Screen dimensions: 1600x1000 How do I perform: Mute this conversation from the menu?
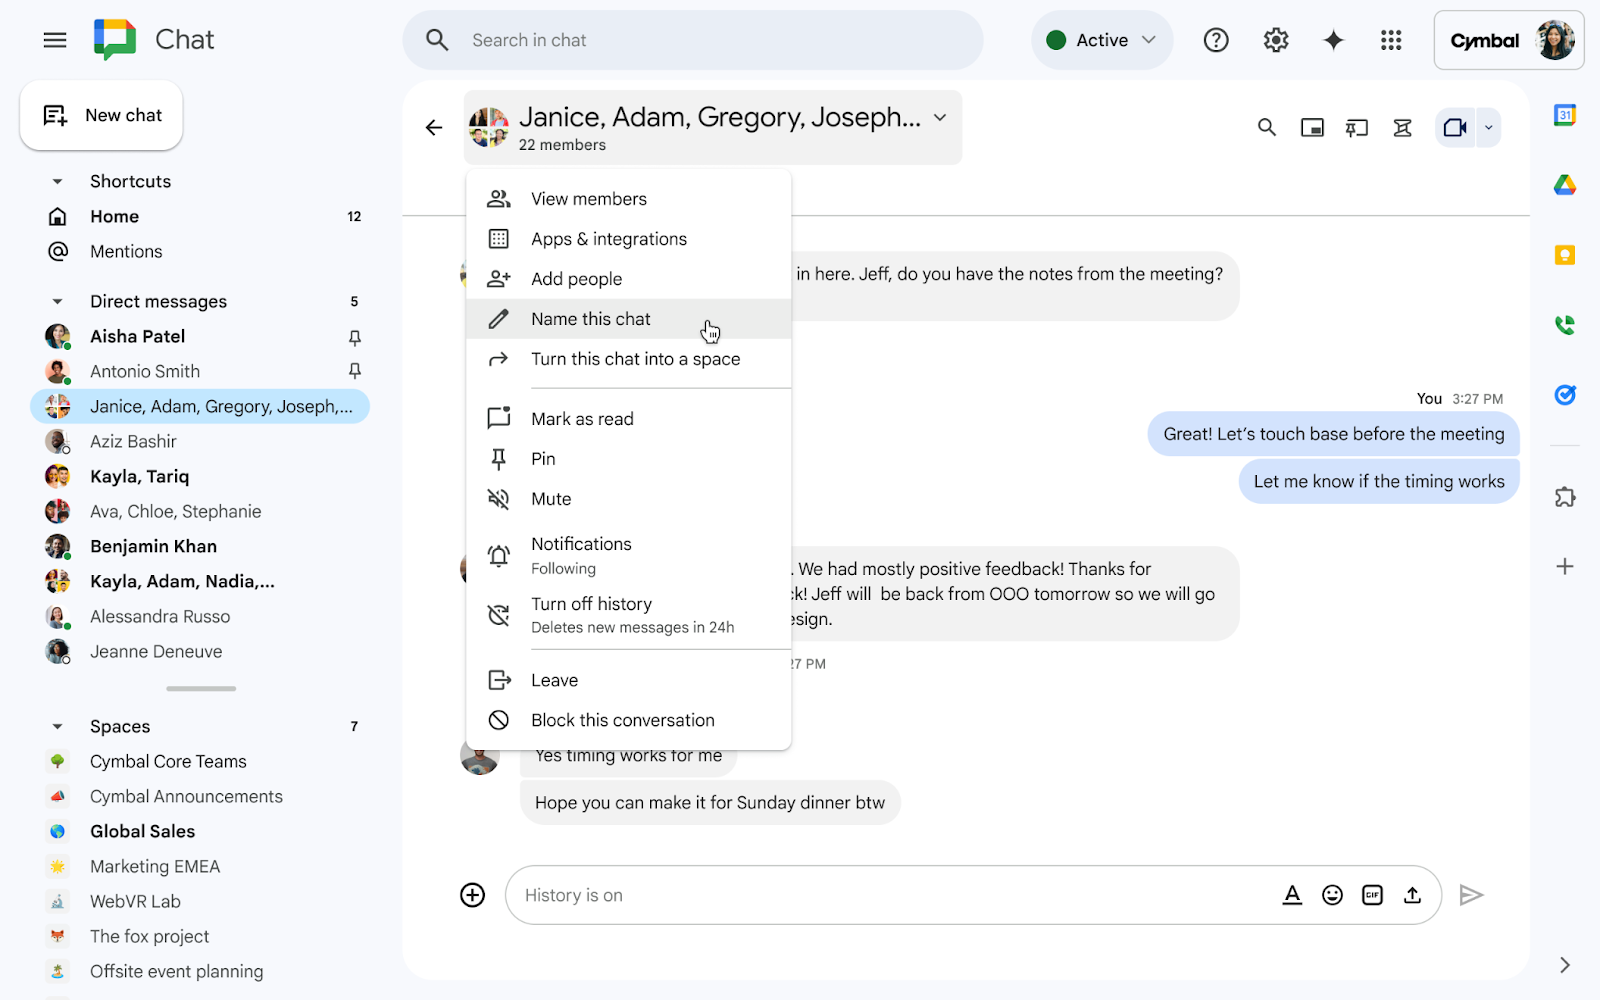tap(551, 498)
